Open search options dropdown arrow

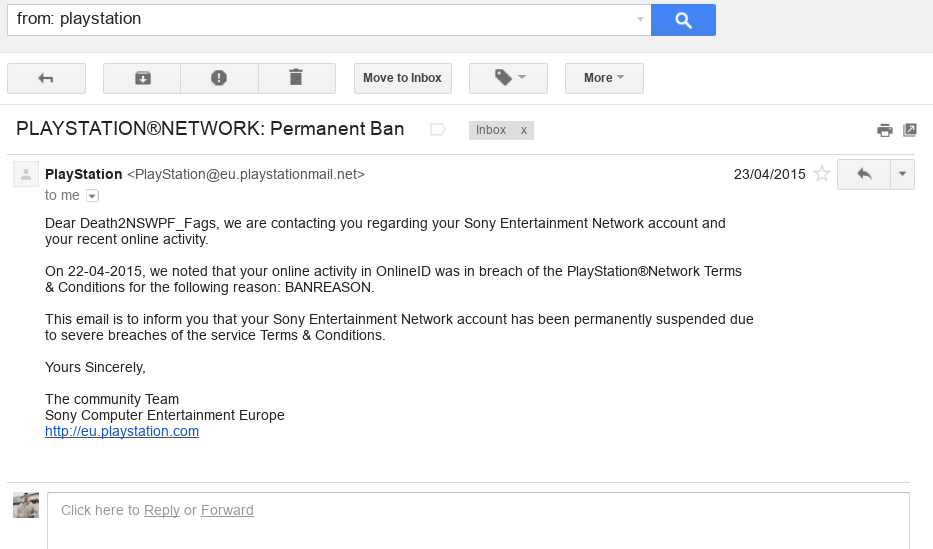(x=640, y=20)
